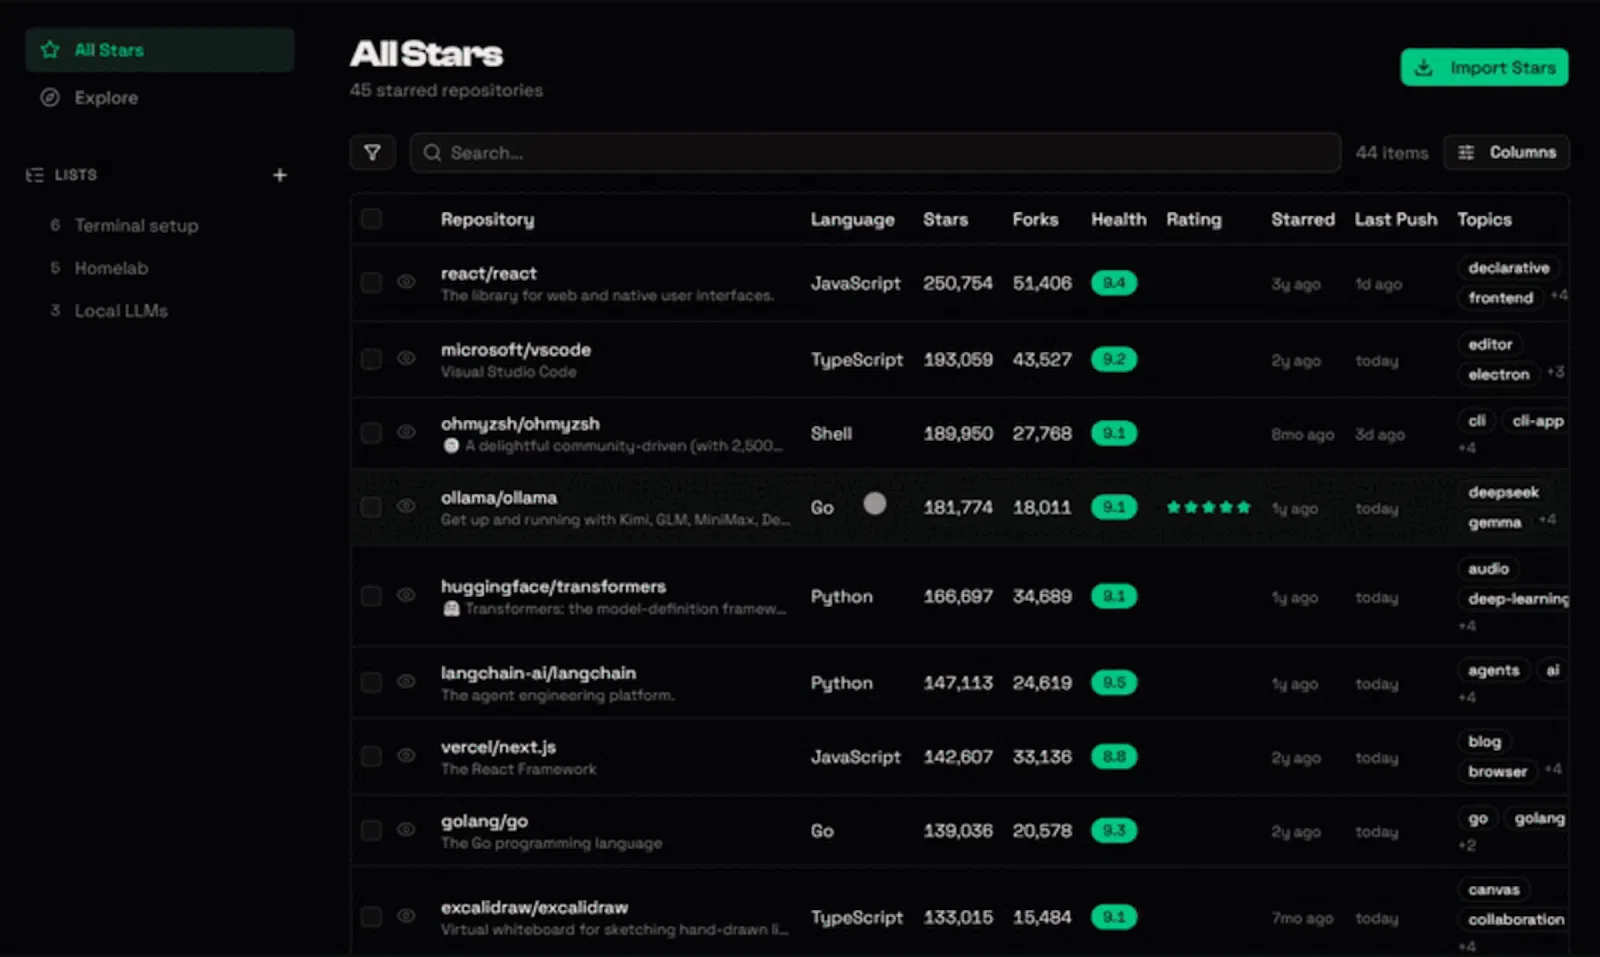Click the golang topic tag
Image resolution: width=1600 pixels, height=957 pixels.
pos(1538,819)
